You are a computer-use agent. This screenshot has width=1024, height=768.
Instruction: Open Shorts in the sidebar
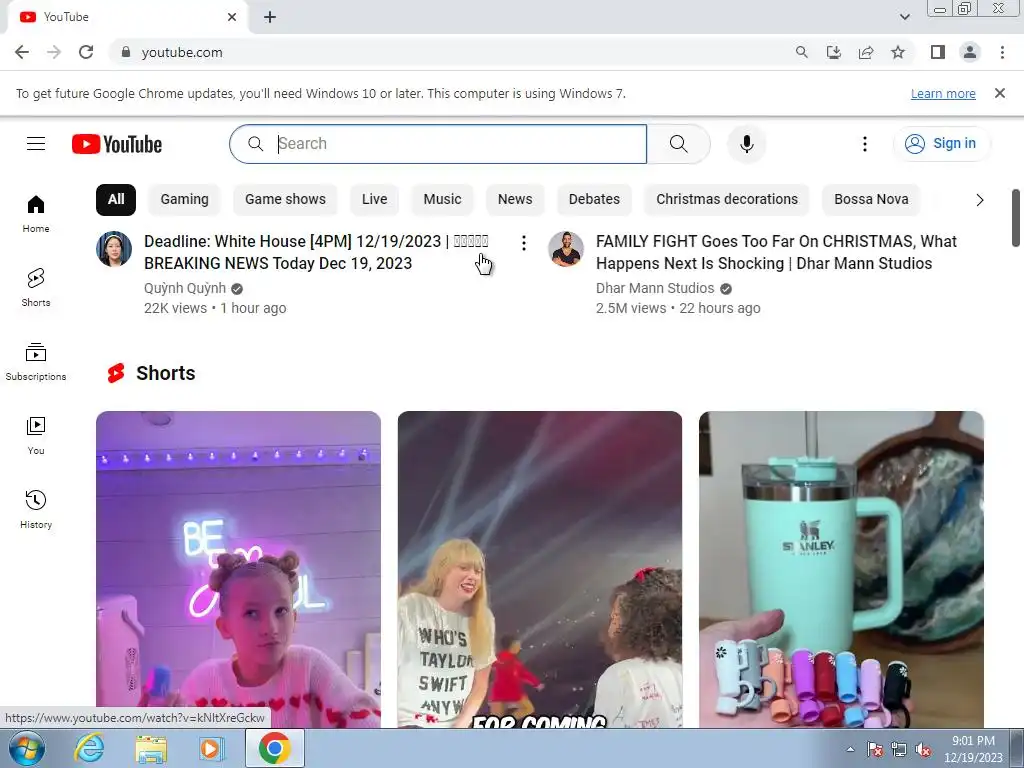click(36, 287)
